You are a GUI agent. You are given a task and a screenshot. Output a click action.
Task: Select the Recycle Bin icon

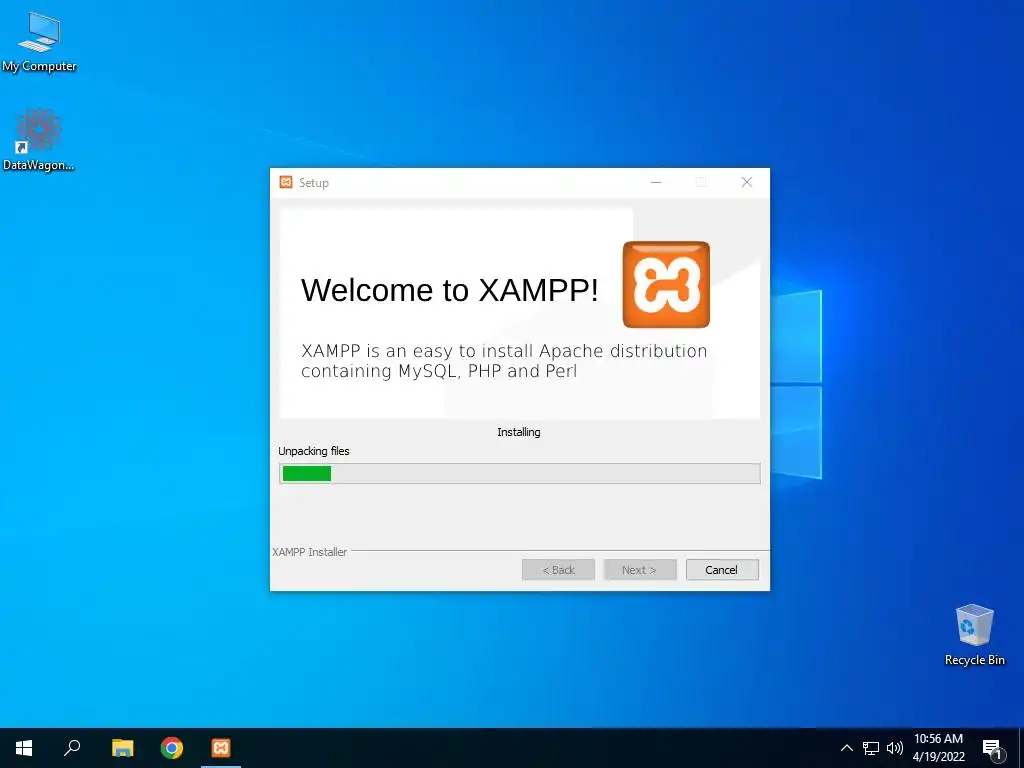[974, 635]
